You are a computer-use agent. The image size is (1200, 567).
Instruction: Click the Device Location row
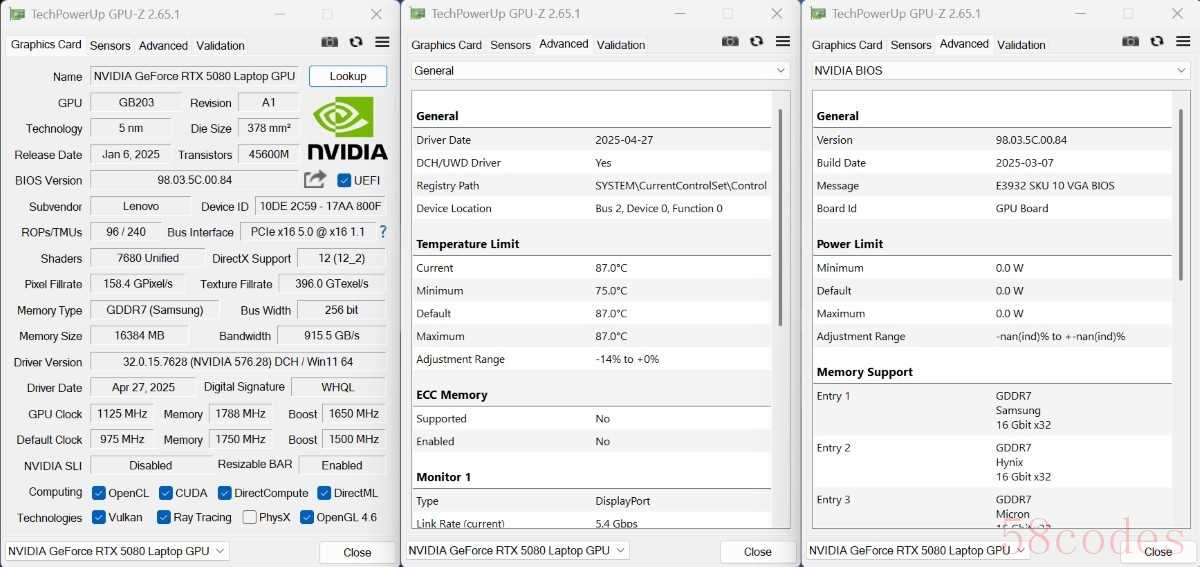coord(593,209)
